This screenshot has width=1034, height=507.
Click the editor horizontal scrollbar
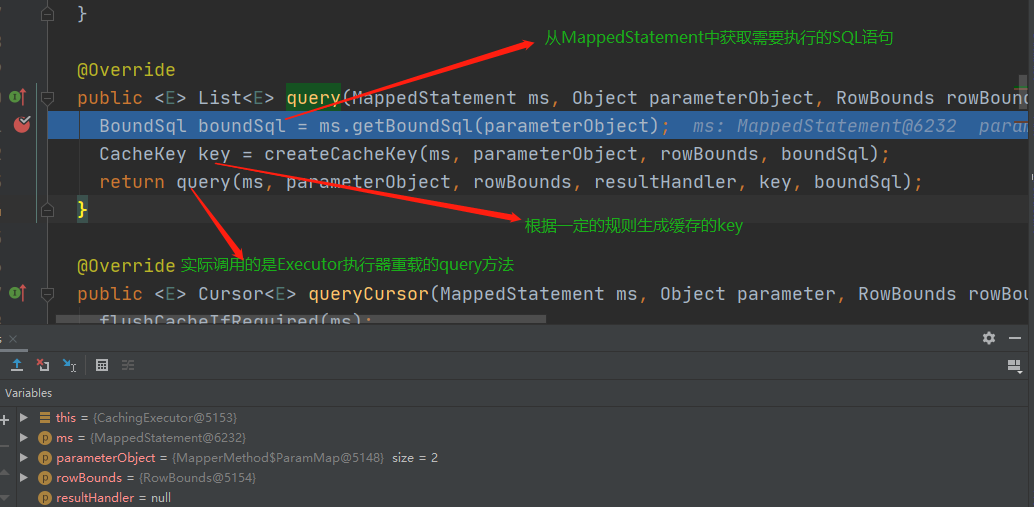(301, 319)
